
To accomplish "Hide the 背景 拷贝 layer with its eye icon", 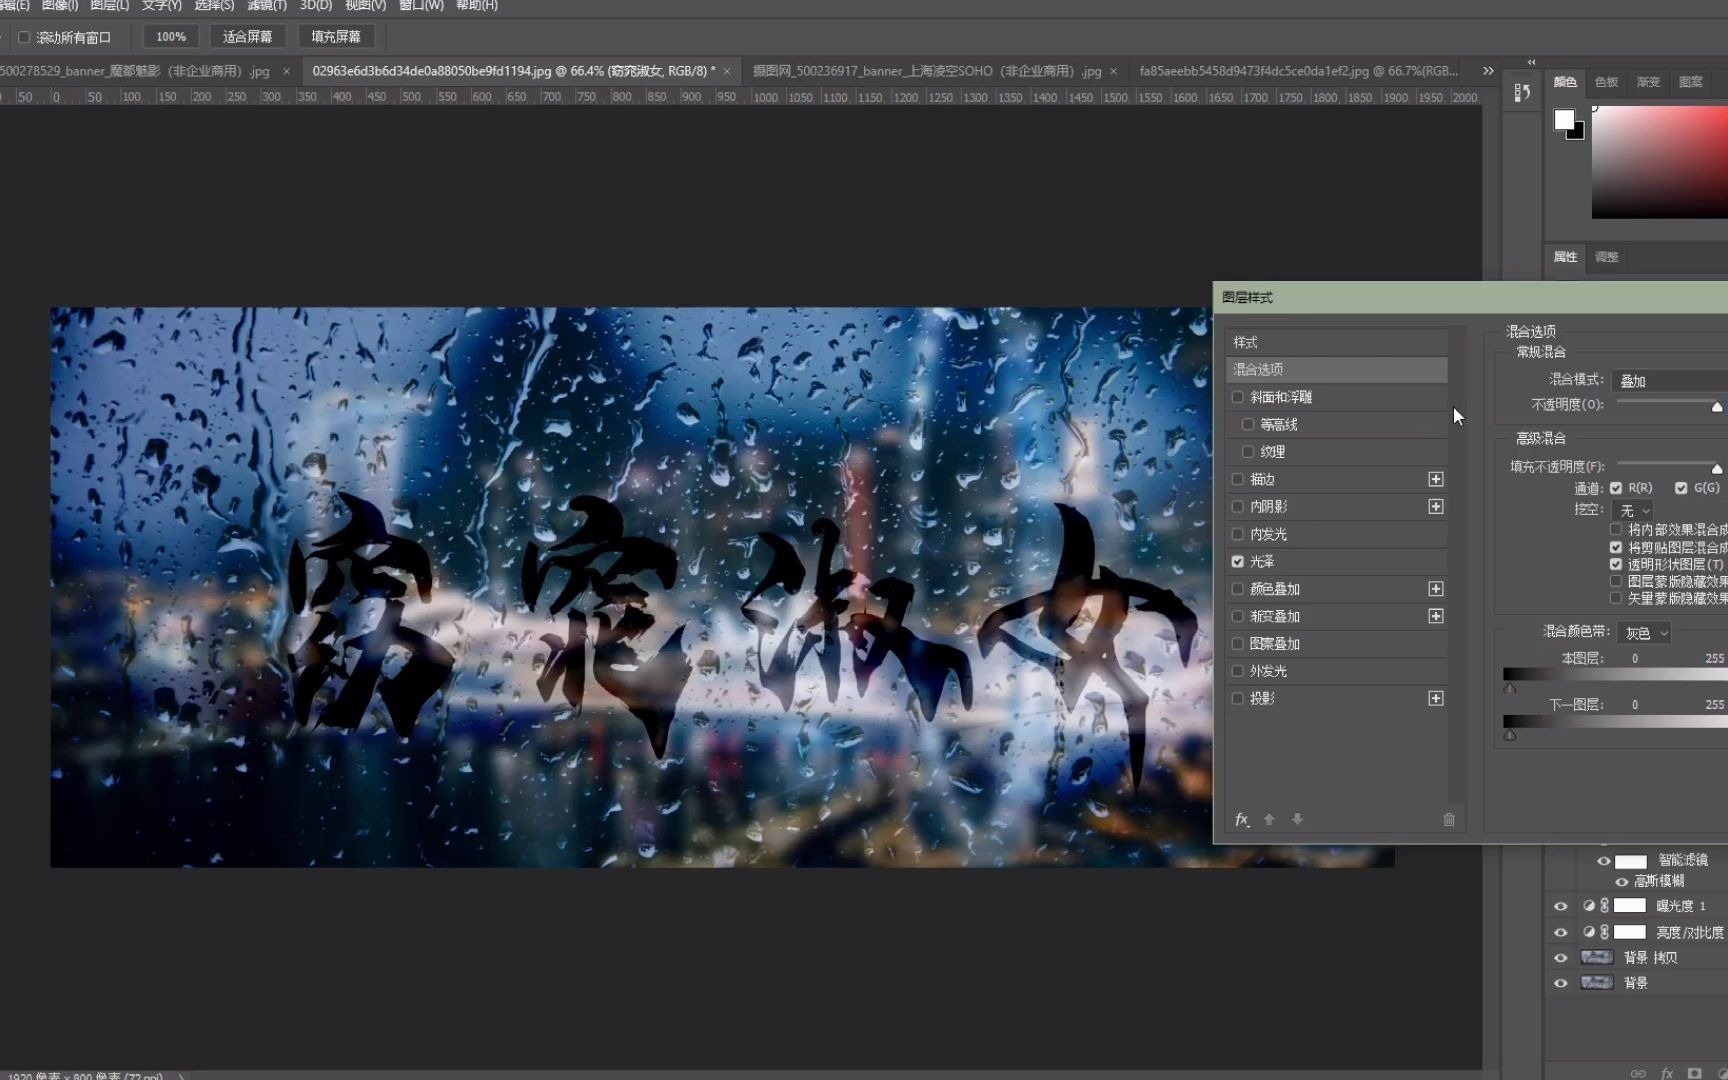I will click(x=1561, y=958).
